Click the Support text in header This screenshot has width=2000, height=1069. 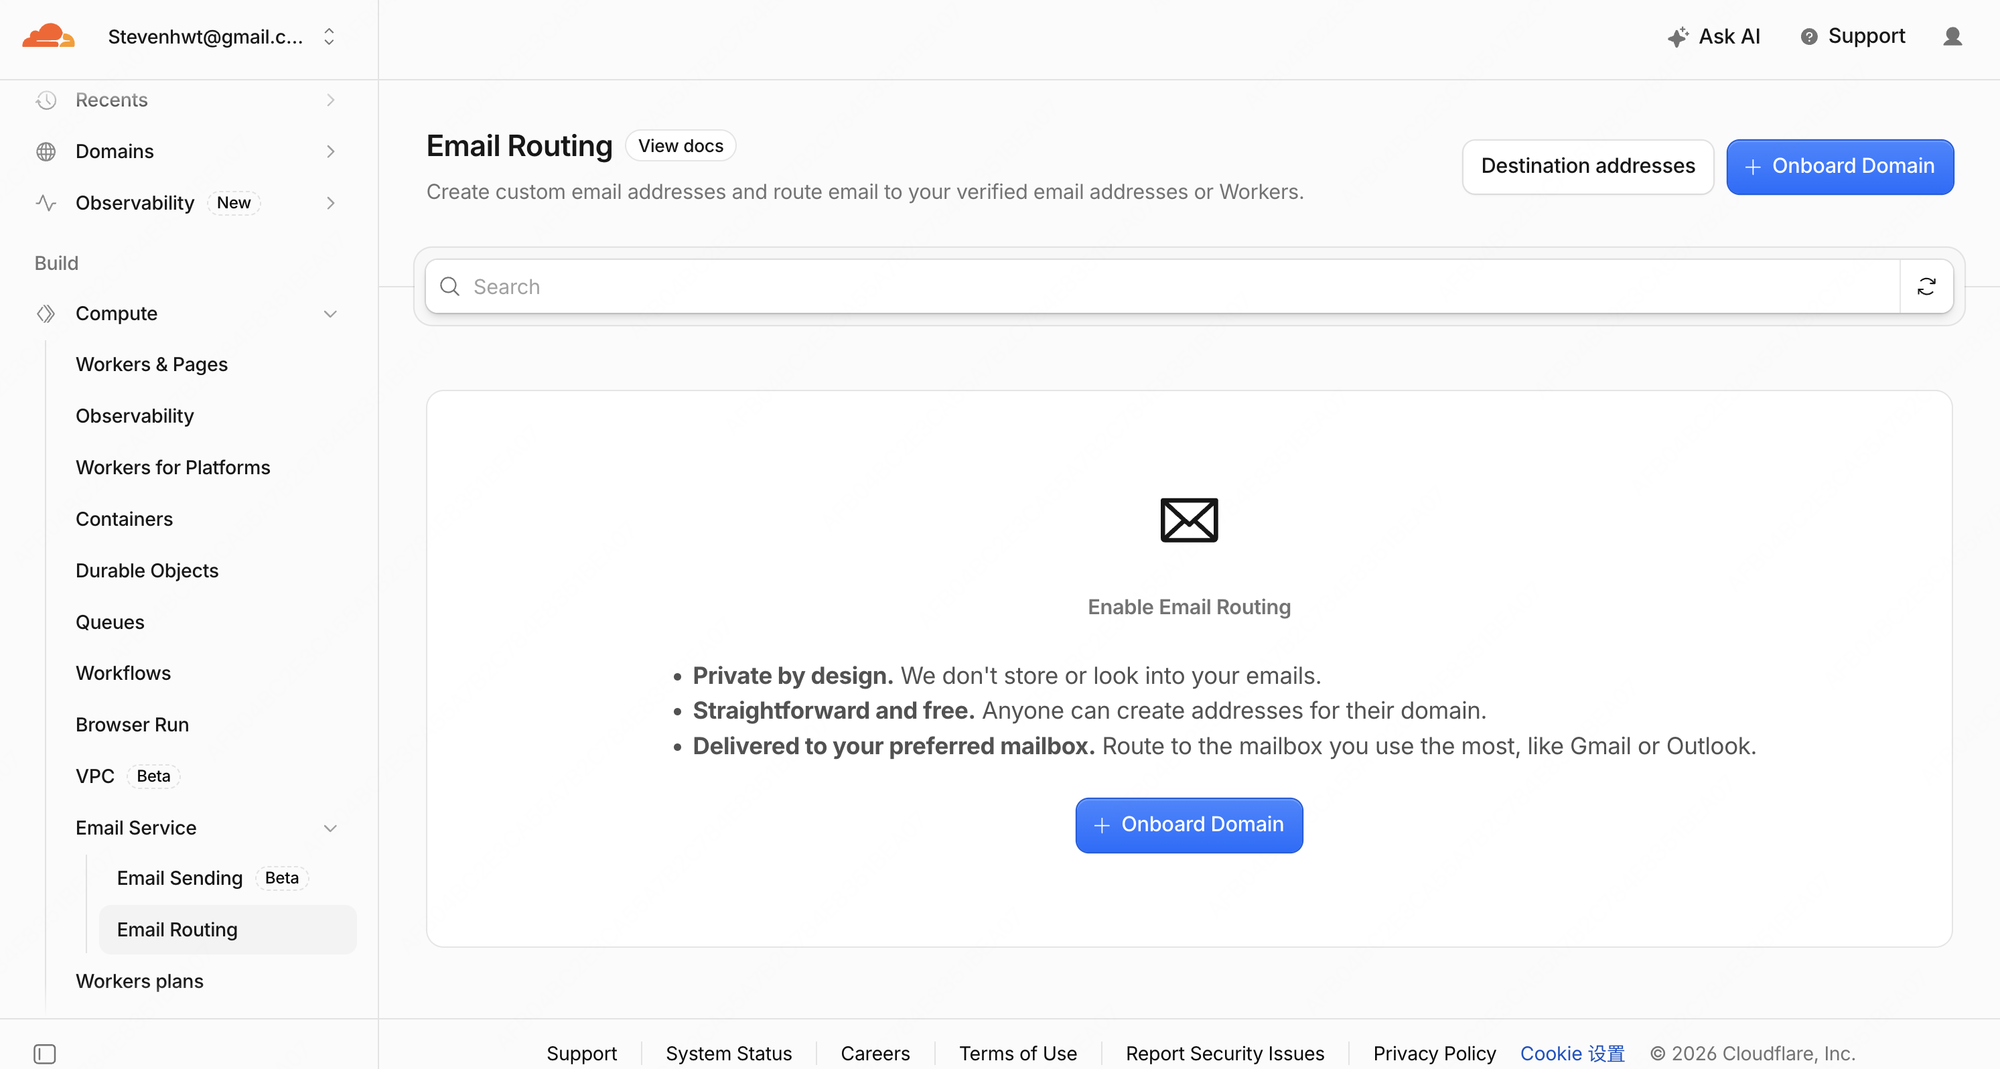coord(1867,37)
